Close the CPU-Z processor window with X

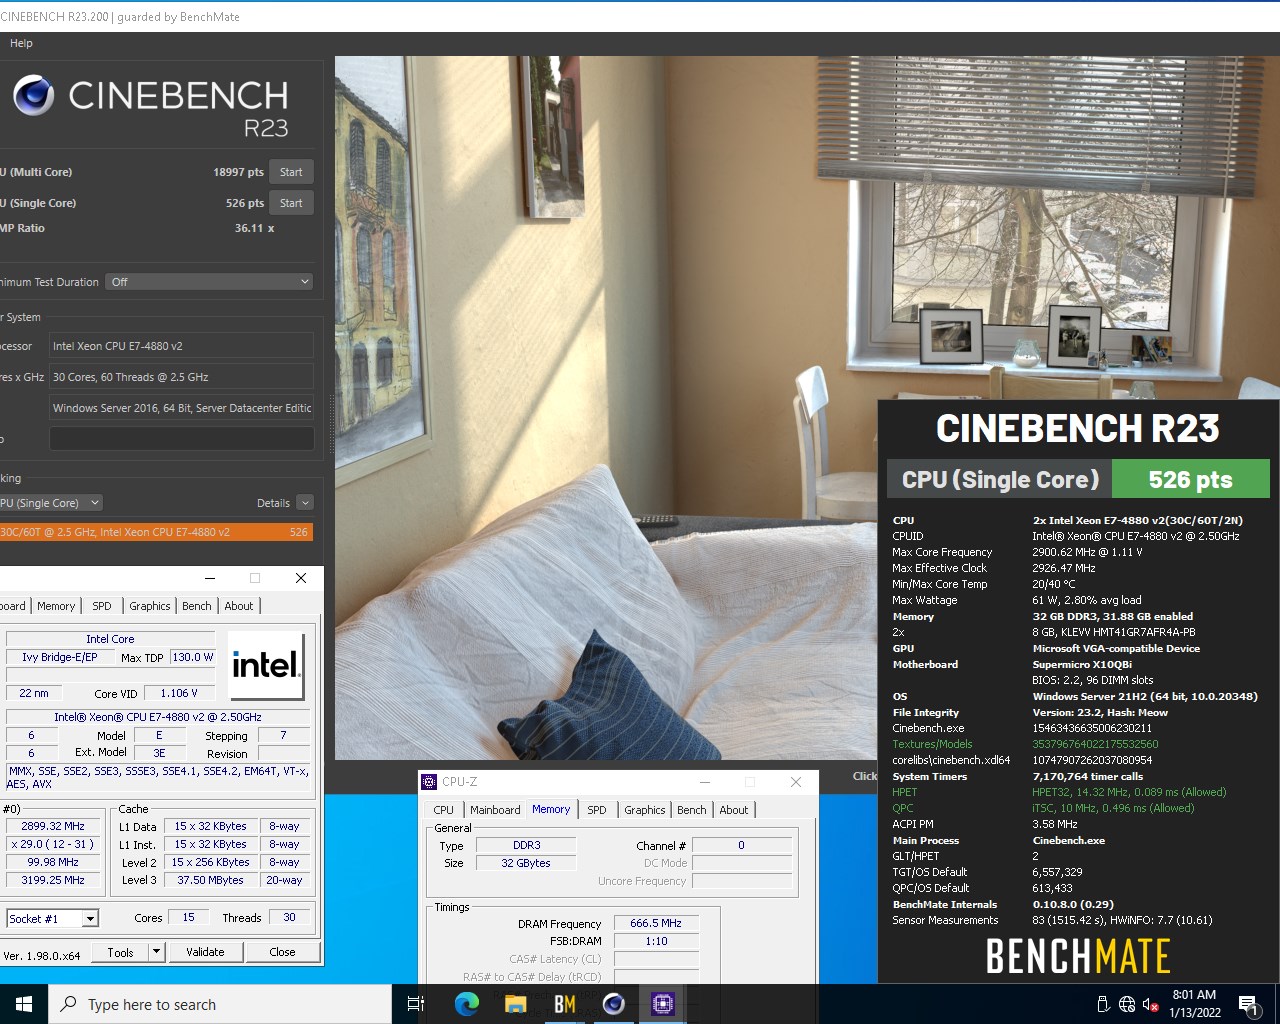pyautogui.click(x=301, y=578)
